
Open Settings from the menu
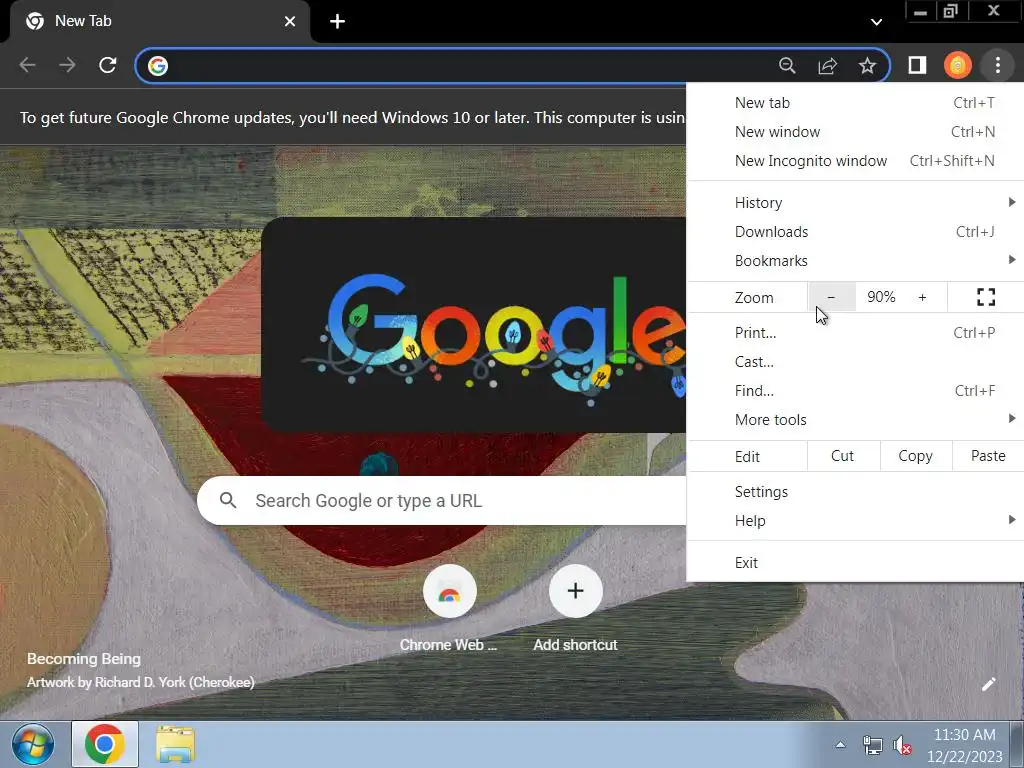point(856,492)
